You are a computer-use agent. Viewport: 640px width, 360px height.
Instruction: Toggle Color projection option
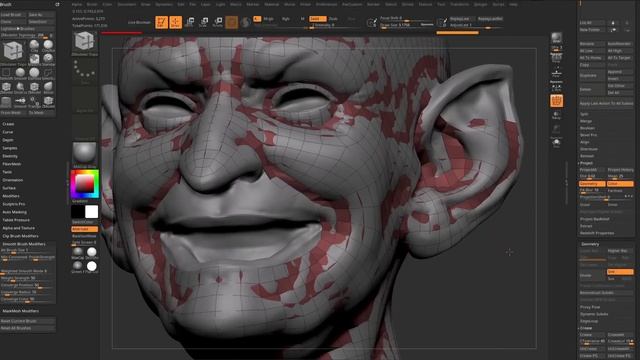point(620,184)
